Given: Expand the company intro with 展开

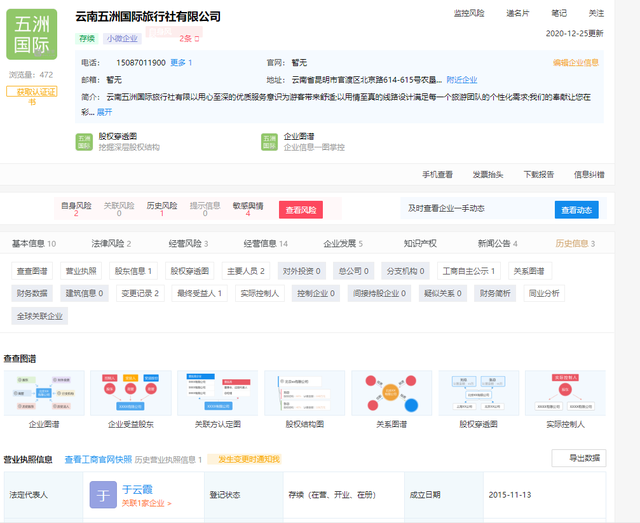Looking at the screenshot, I should [104, 112].
